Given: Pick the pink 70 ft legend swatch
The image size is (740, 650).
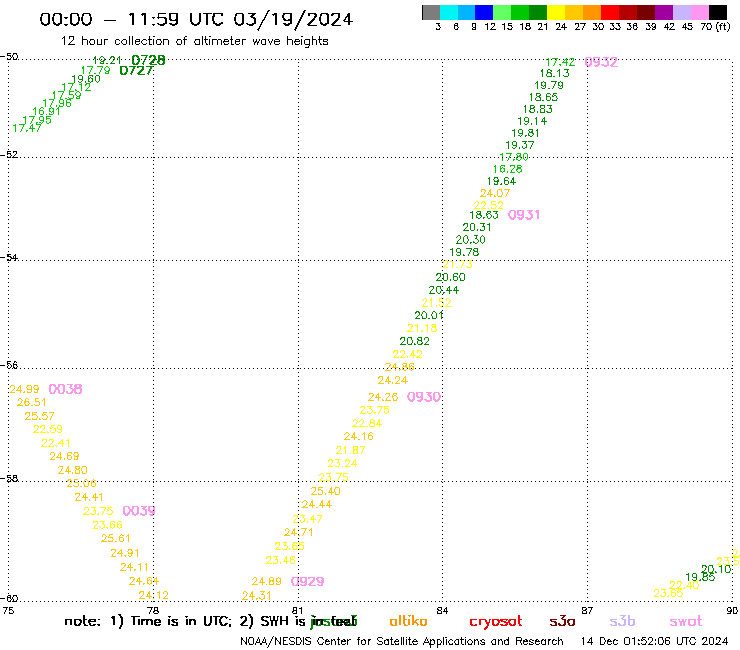Looking at the screenshot, I should click(699, 12).
